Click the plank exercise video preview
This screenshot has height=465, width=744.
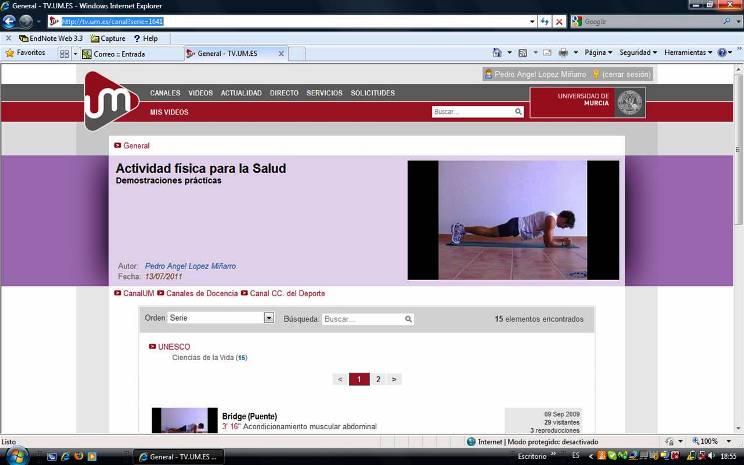(x=513, y=219)
